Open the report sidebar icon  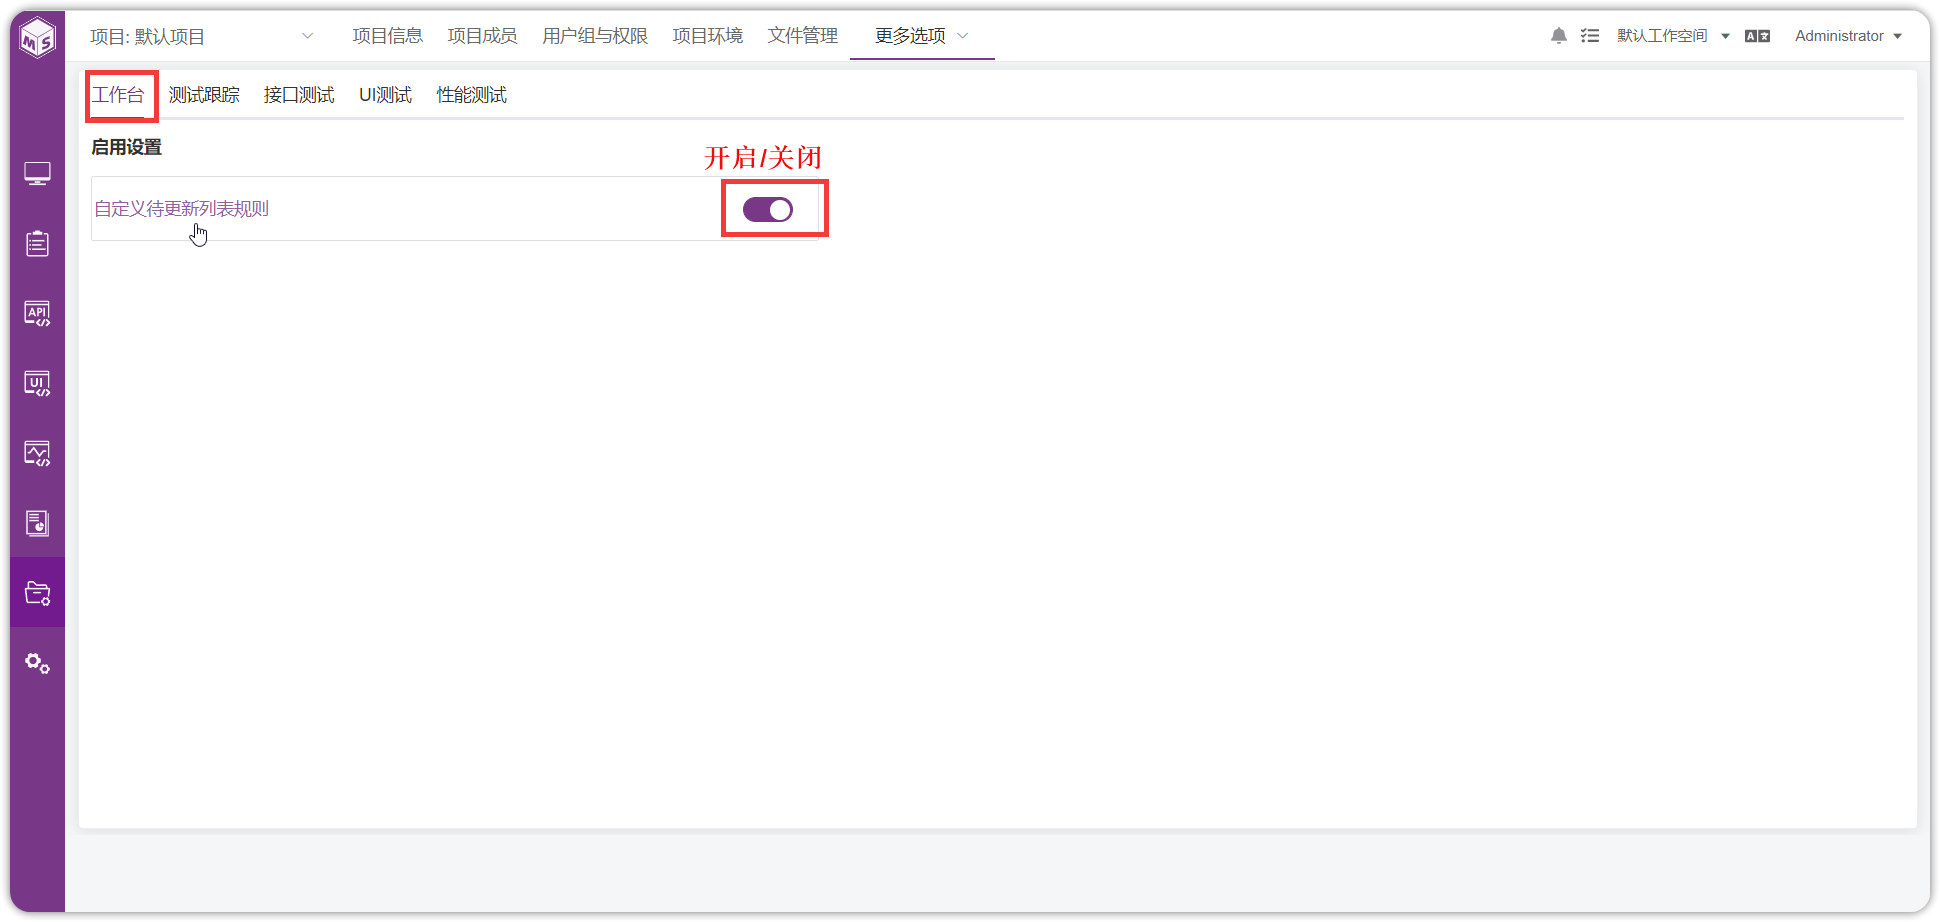[x=38, y=523]
